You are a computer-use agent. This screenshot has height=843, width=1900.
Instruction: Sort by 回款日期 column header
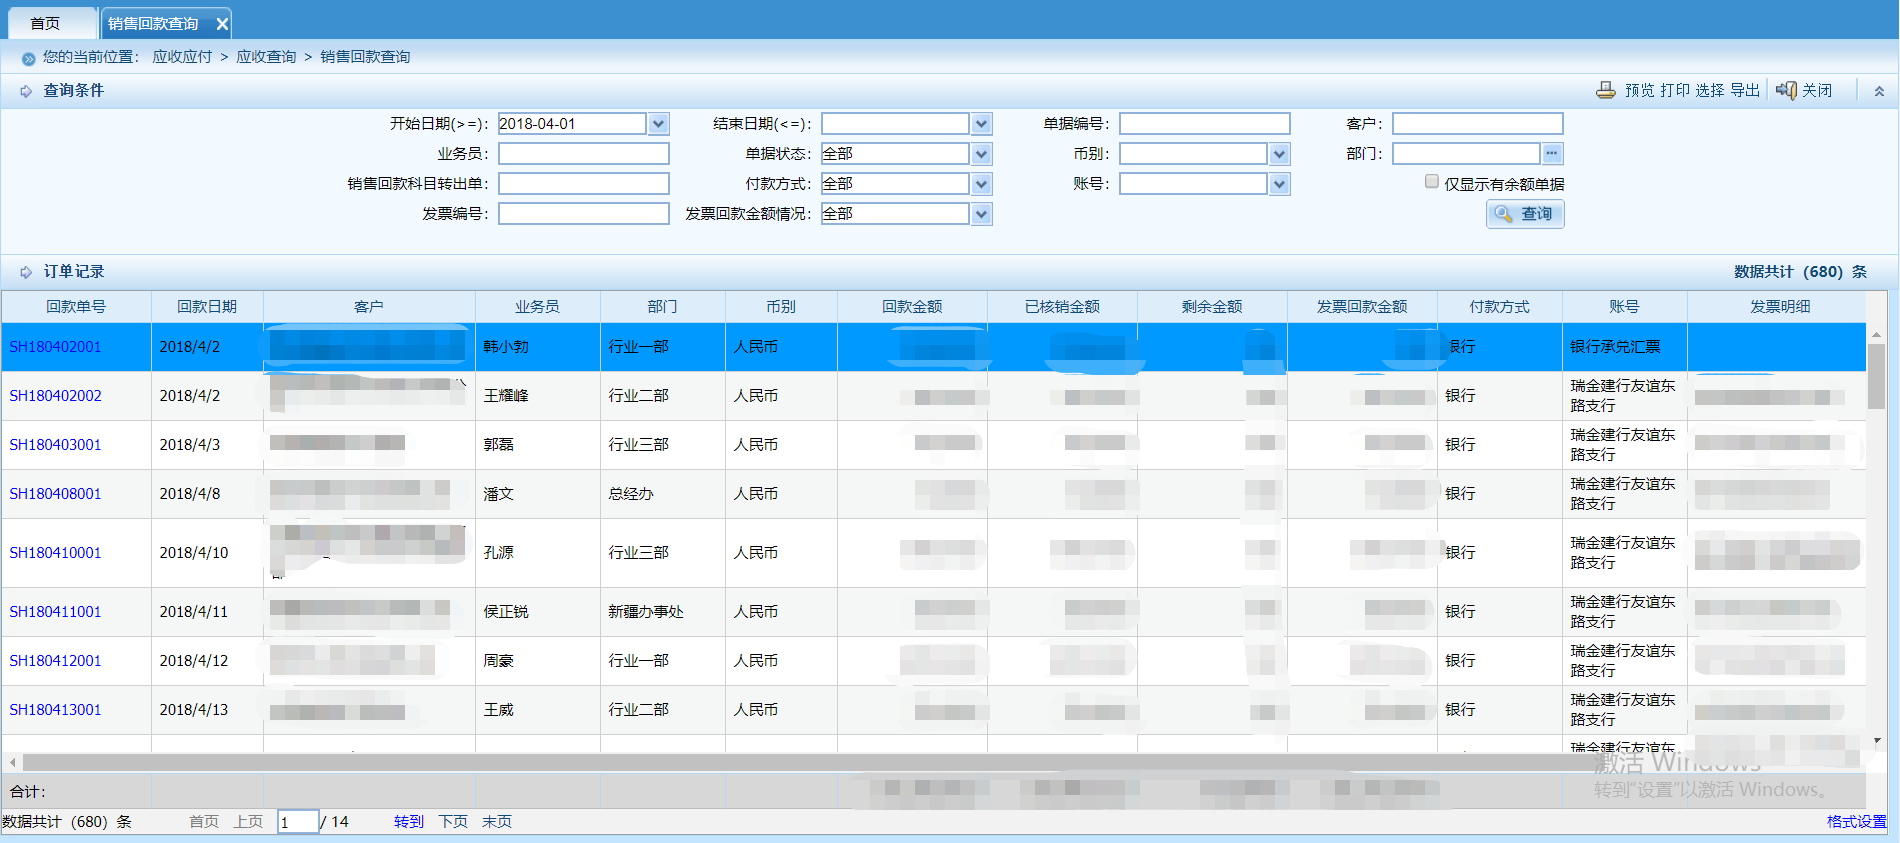(207, 307)
